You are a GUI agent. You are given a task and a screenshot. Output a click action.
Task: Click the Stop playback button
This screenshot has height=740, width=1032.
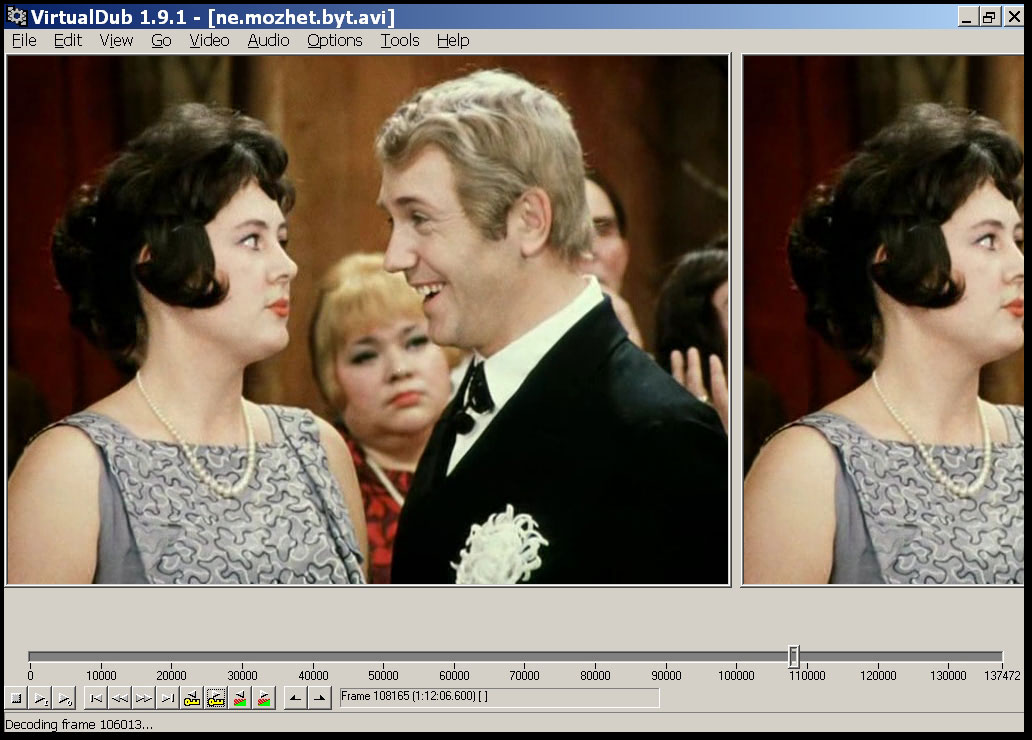16,698
